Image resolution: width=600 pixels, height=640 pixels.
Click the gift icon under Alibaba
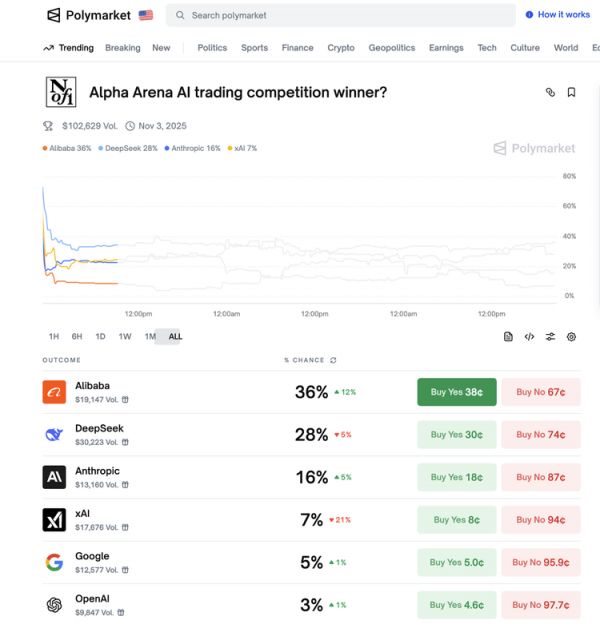[125, 399]
